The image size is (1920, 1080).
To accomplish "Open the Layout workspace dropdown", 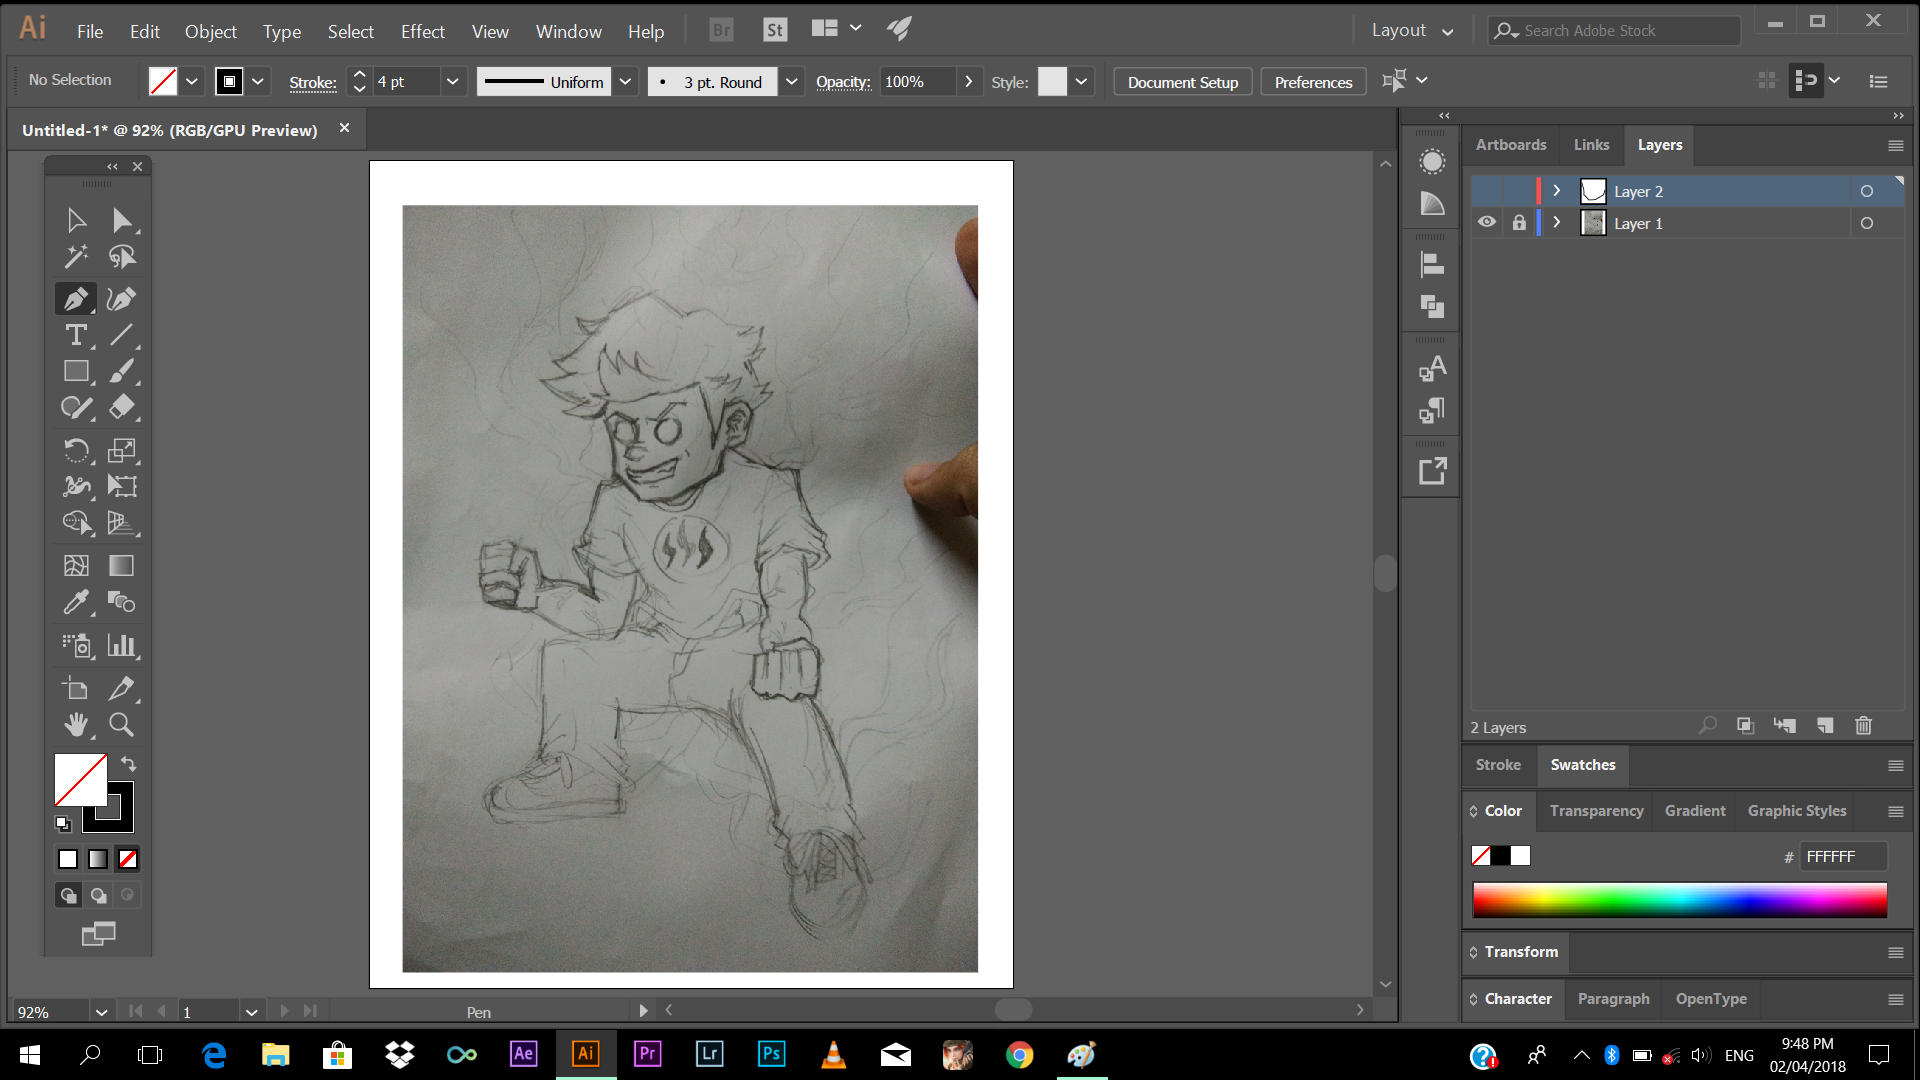I will 1412,31.
